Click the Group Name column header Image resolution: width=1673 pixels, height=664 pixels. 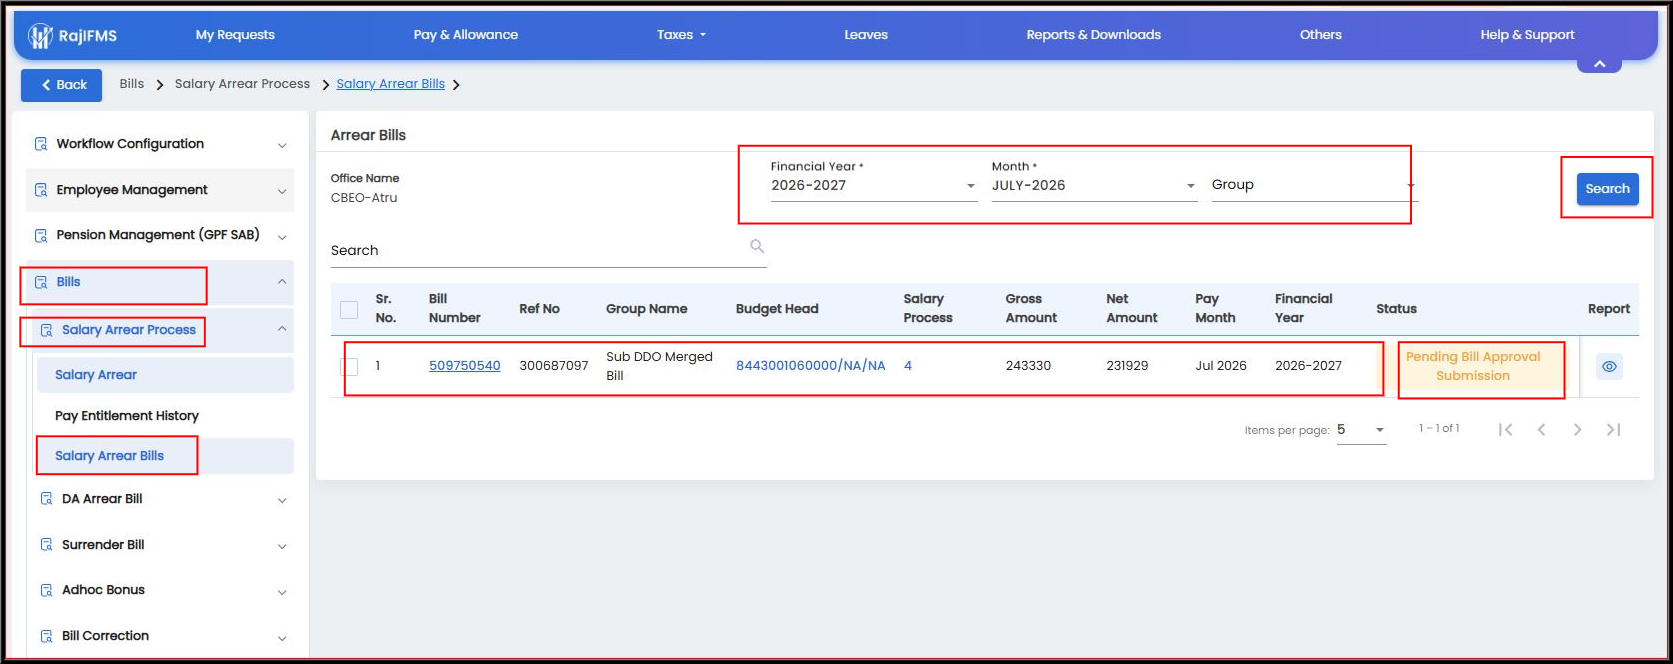coord(647,309)
